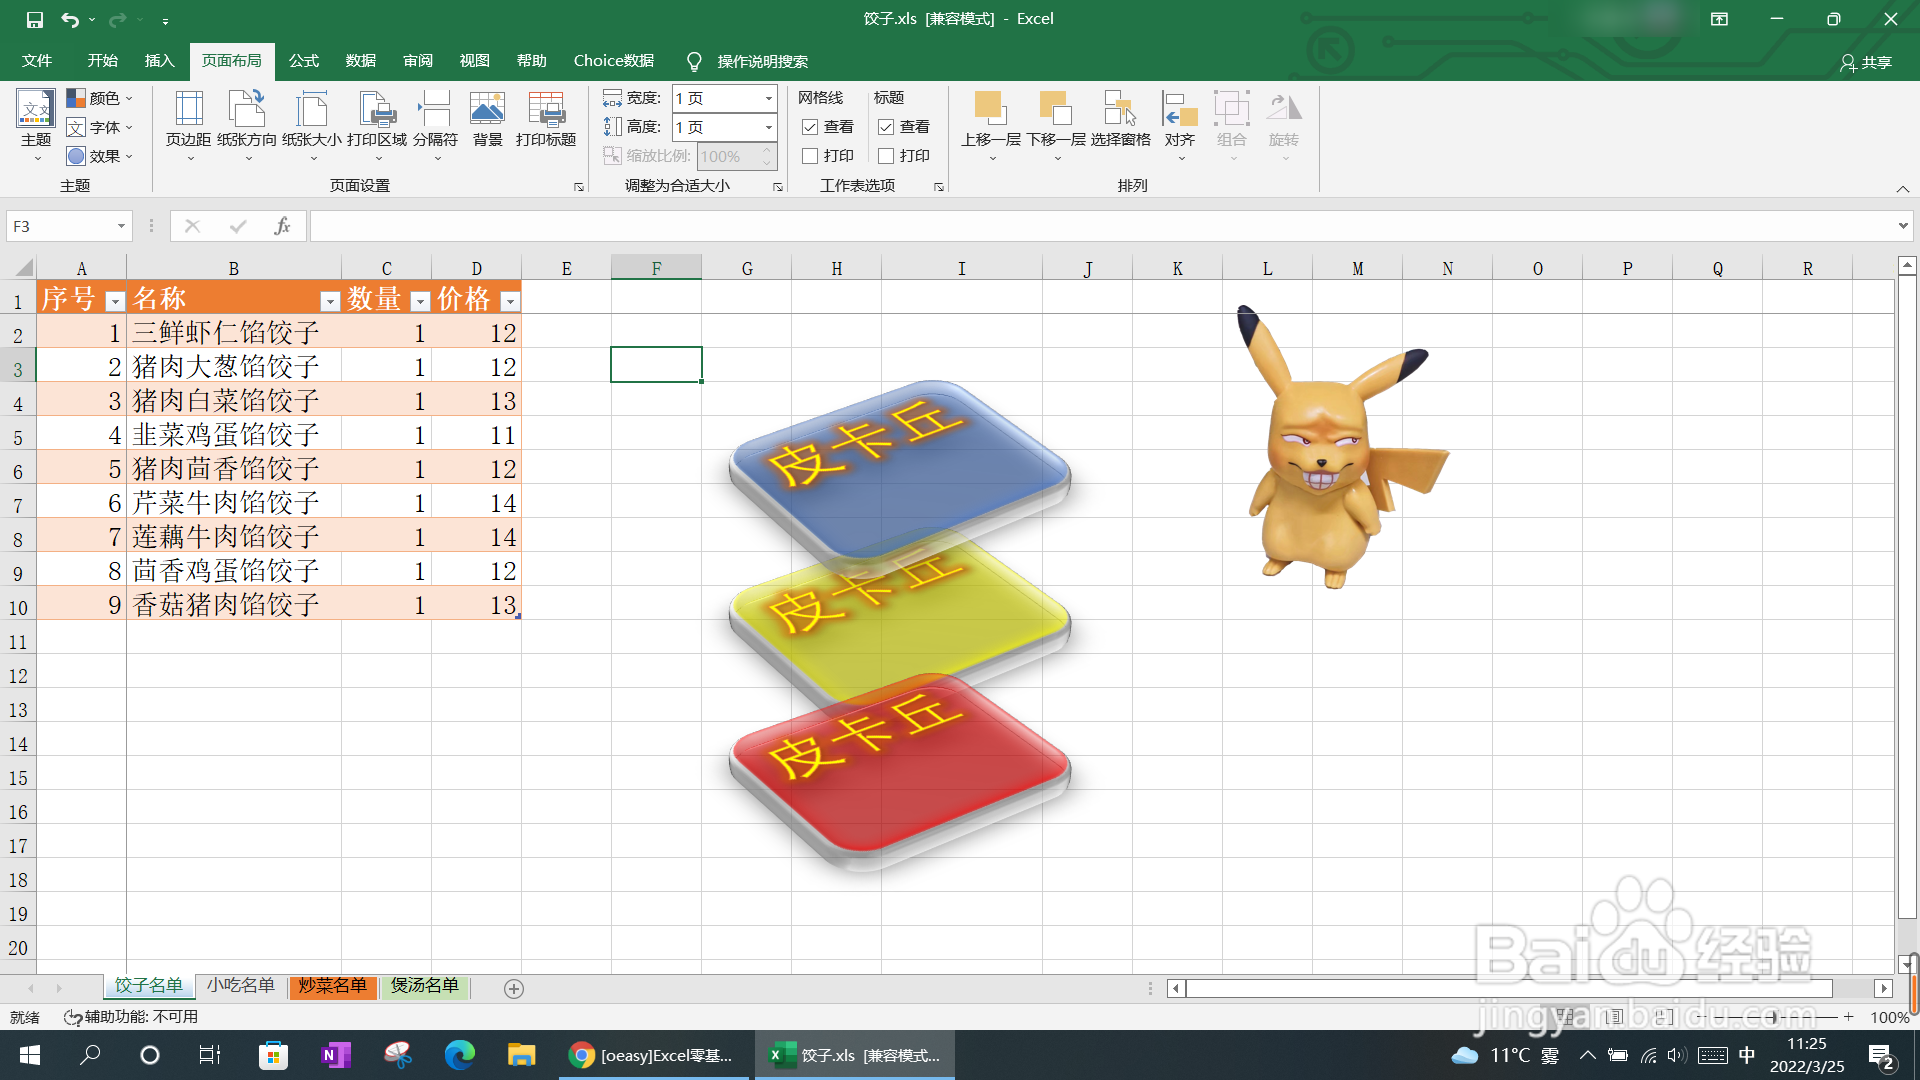
Task: Switch to the 开始 ribbon tab
Action: pos(102,61)
